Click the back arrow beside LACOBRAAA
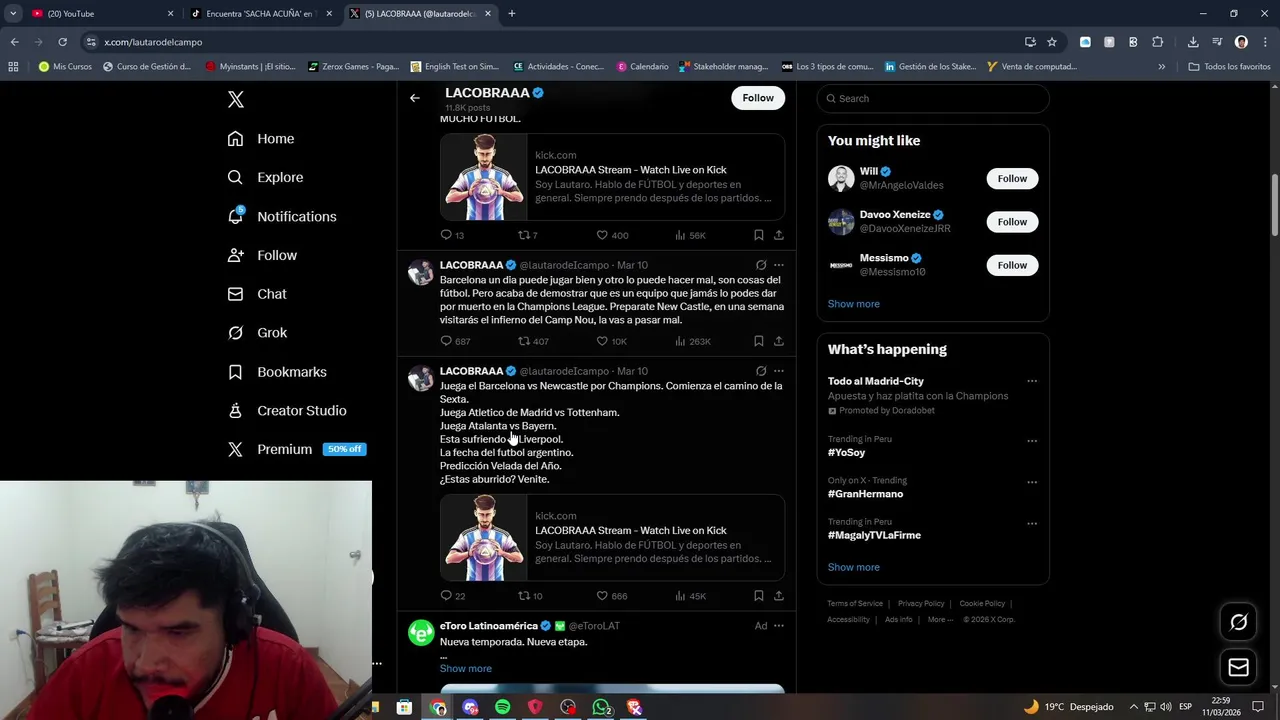The width and height of the screenshot is (1280, 720). (415, 98)
